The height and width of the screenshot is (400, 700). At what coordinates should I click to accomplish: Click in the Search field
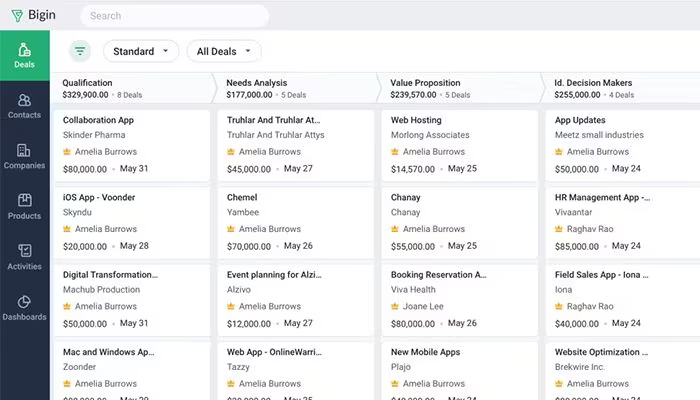point(175,16)
